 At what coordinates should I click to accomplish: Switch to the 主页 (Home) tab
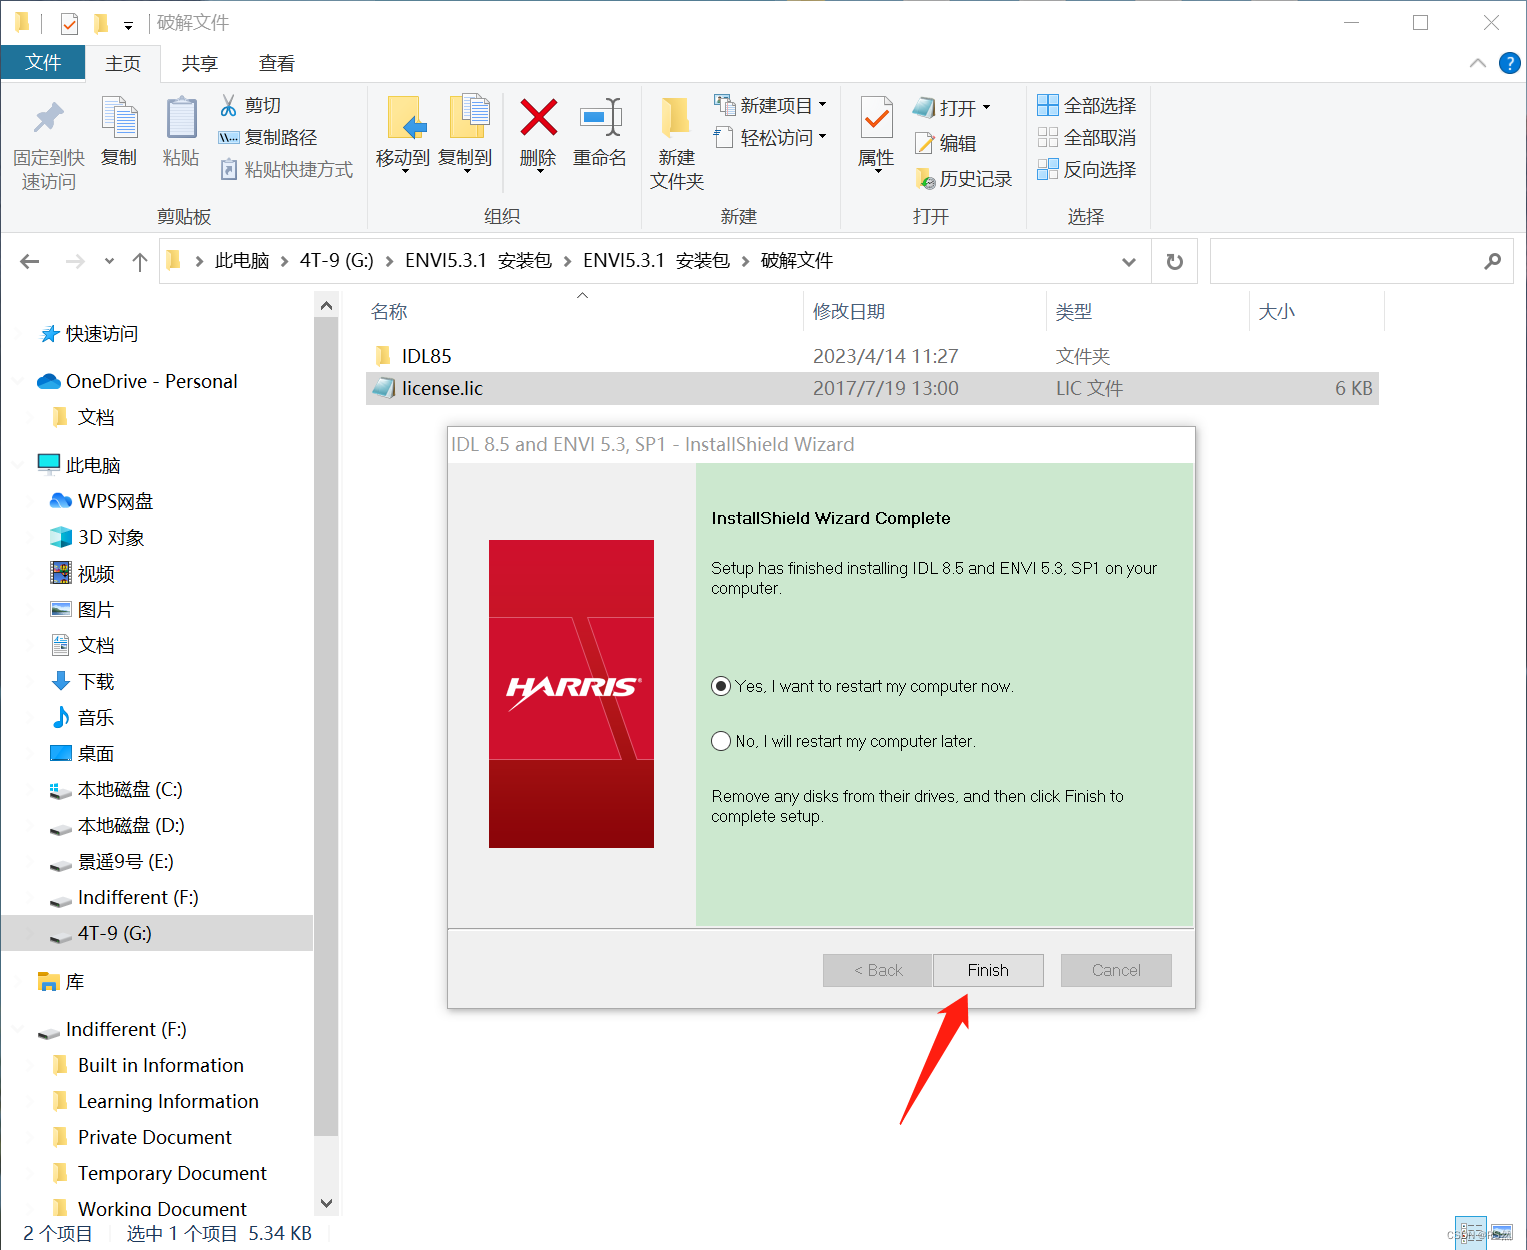point(123,63)
